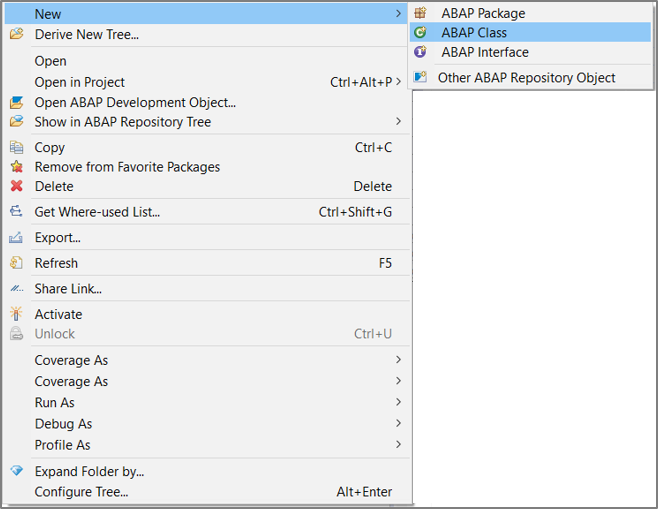Select Remove from Favorite Packages
Screen dimensions: 658x509
(206, 167)
